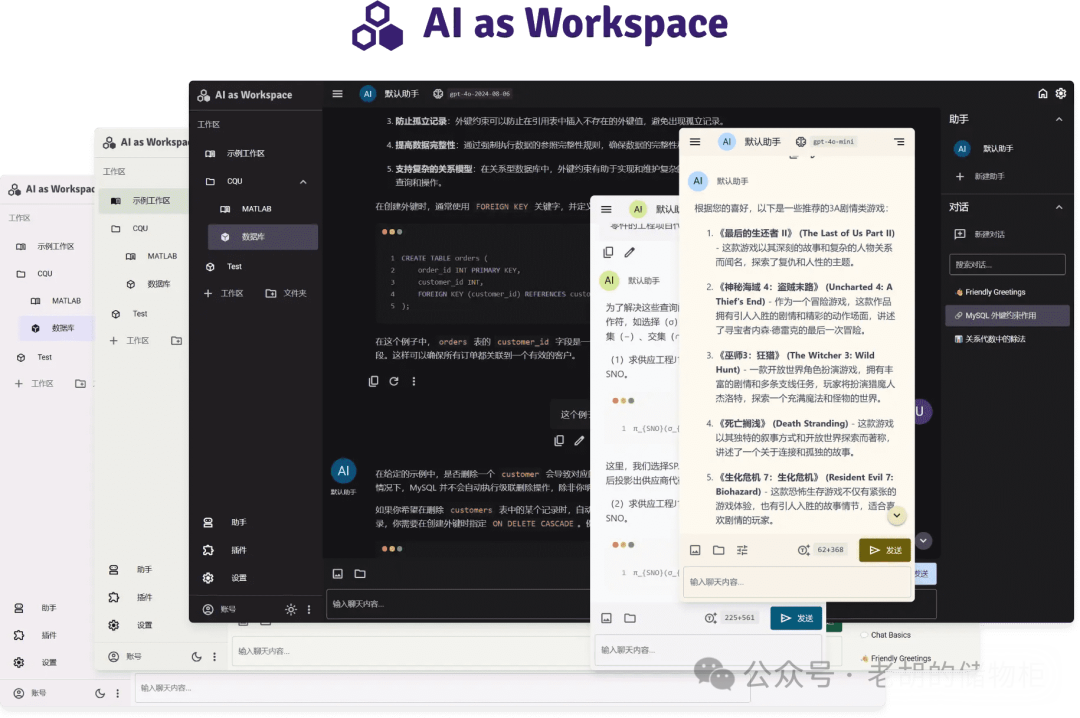Open the settings gear beside the home icon
The image size is (1080, 718).
click(1061, 94)
